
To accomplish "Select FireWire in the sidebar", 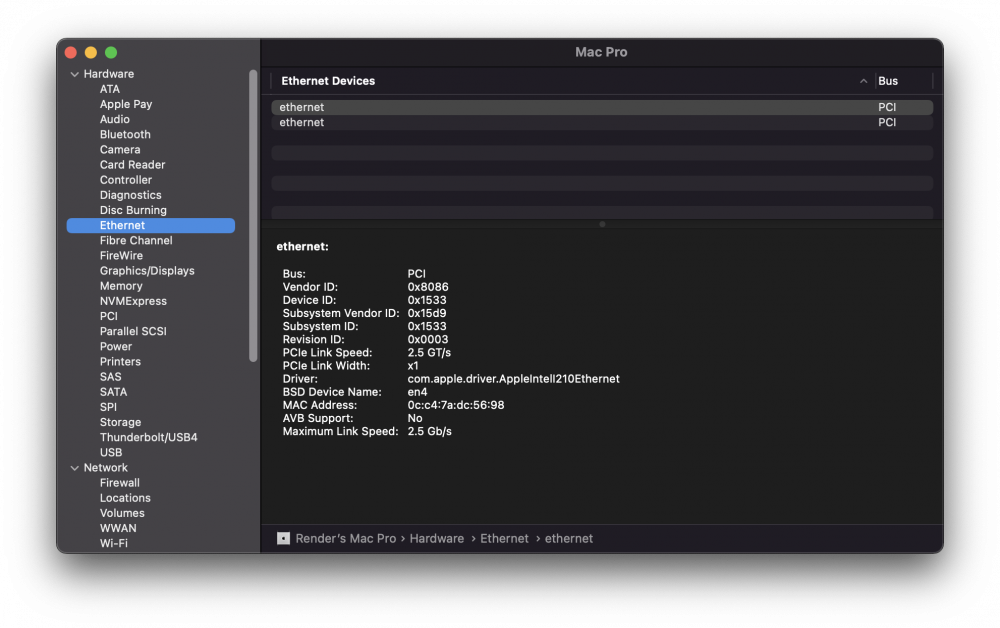I will click(x=121, y=256).
